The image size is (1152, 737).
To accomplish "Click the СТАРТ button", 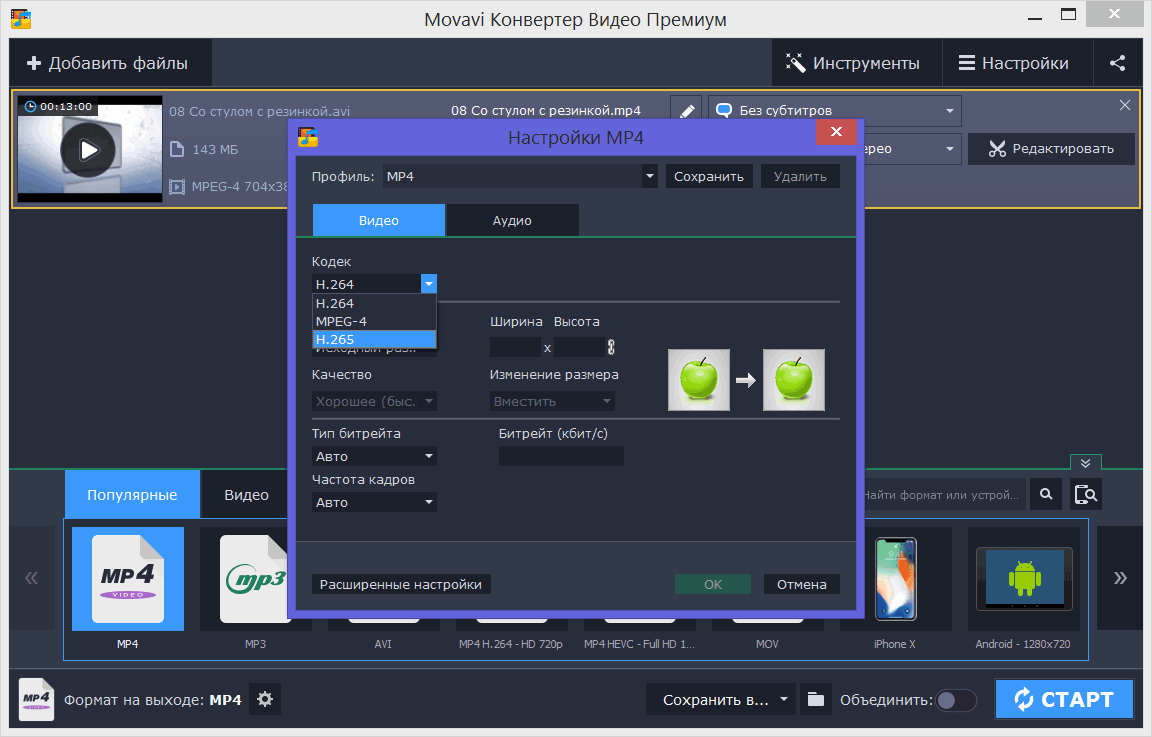I will coord(1064,699).
